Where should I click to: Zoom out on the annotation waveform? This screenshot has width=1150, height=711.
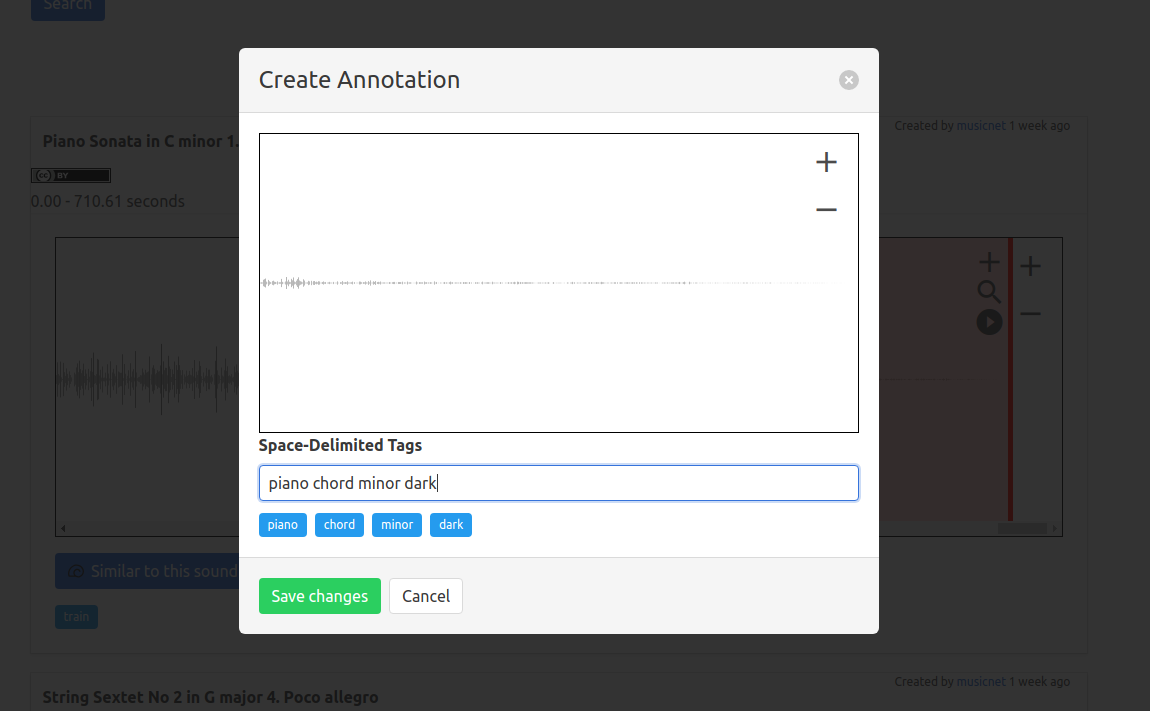point(827,210)
